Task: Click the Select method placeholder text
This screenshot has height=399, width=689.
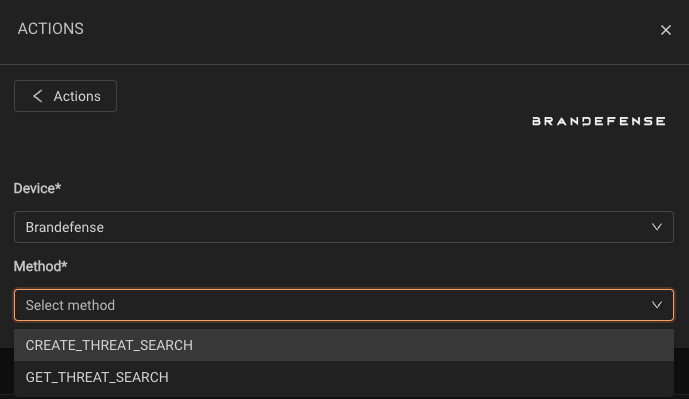Action: (x=70, y=305)
